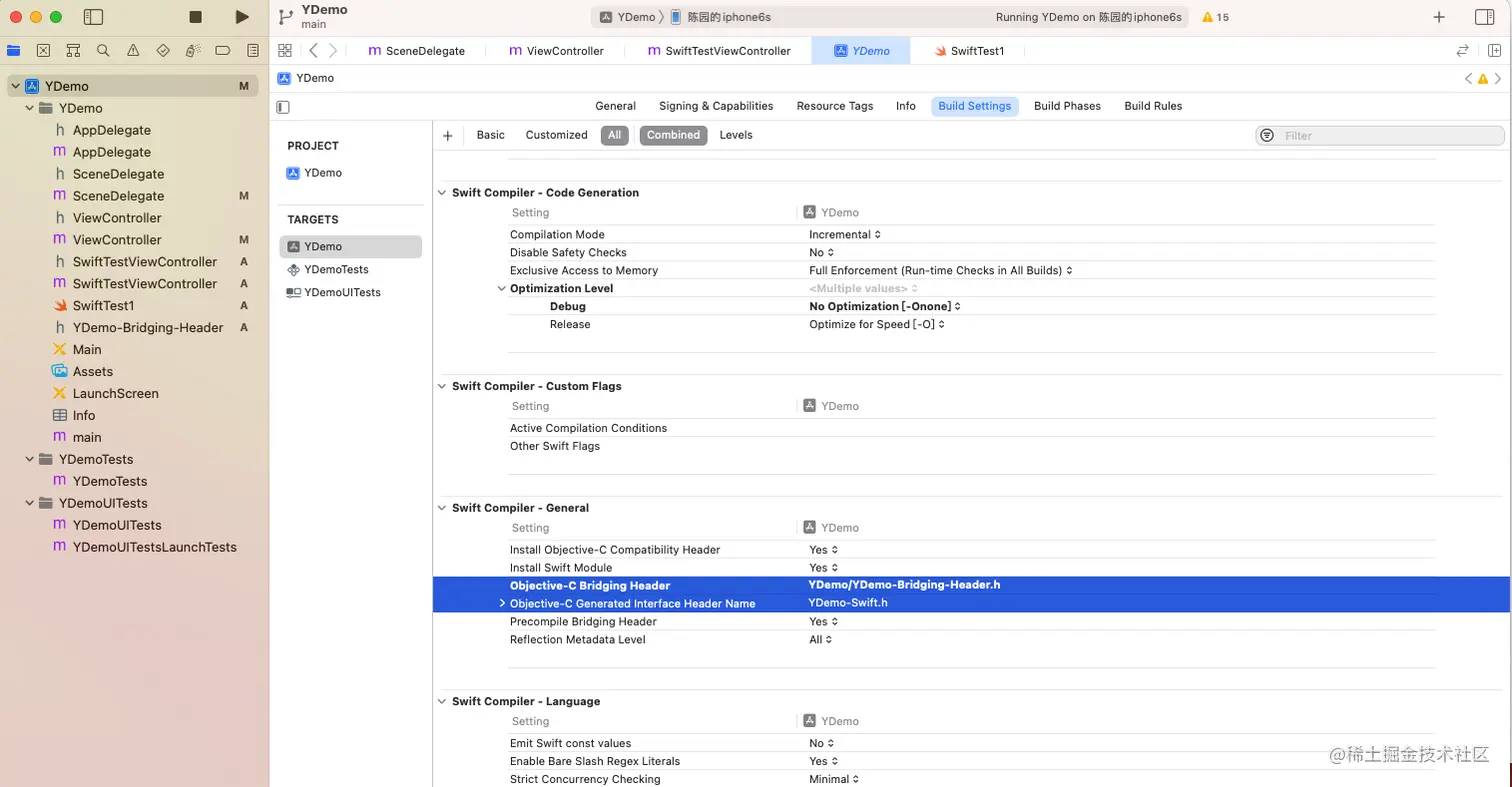
Task: Select YDemo-Bridging-Header file in navigator
Action: tap(148, 328)
